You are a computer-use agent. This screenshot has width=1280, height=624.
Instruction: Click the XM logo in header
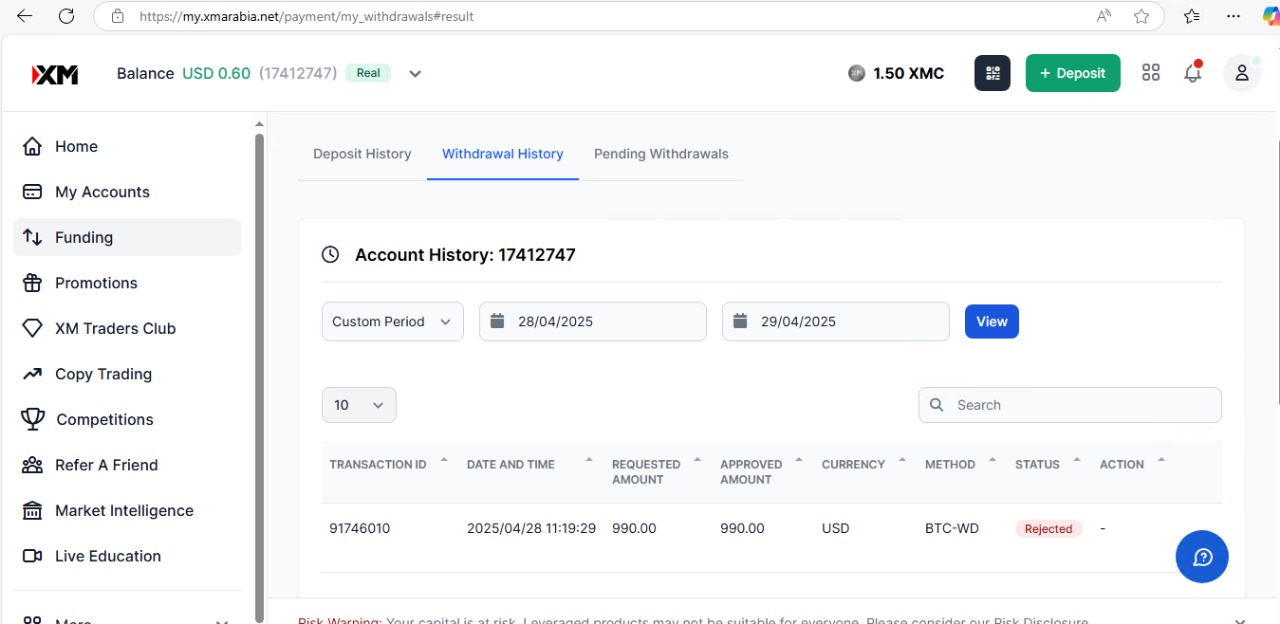tap(55, 74)
